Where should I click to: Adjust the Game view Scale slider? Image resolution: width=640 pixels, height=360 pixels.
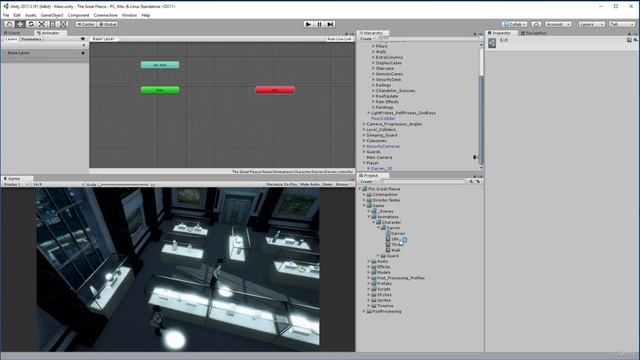point(125,184)
